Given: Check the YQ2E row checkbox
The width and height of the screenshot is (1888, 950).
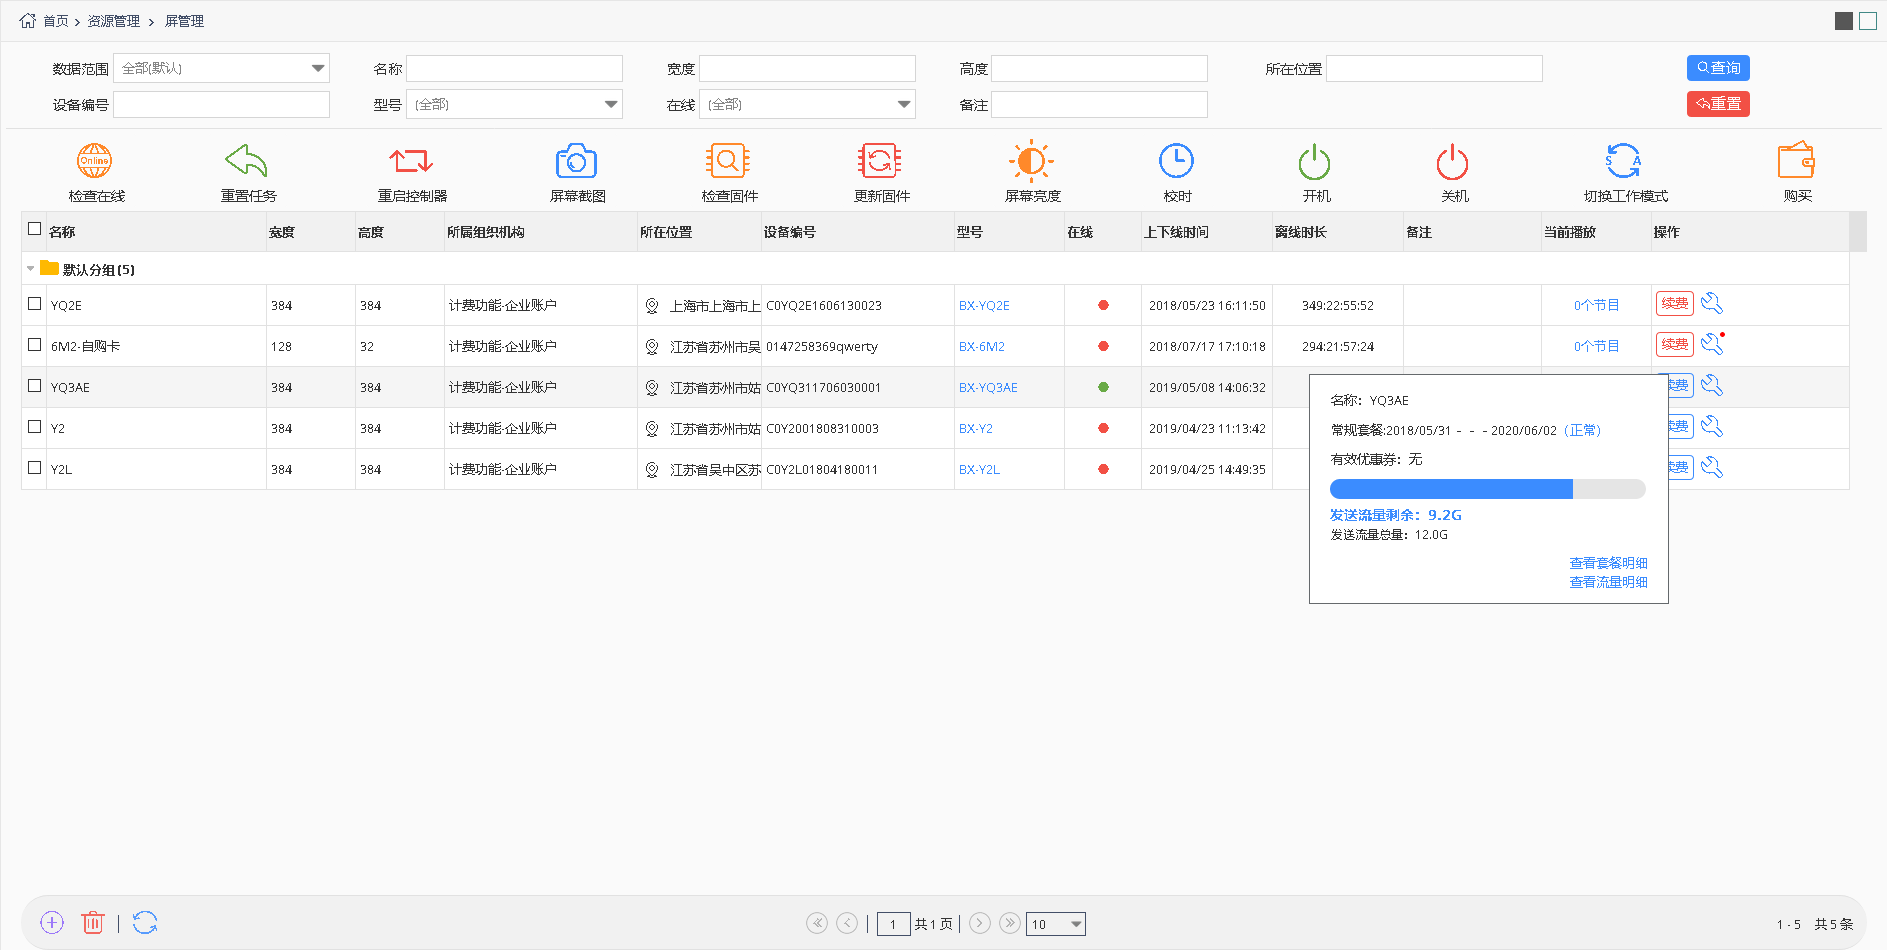Looking at the screenshot, I should (x=35, y=303).
